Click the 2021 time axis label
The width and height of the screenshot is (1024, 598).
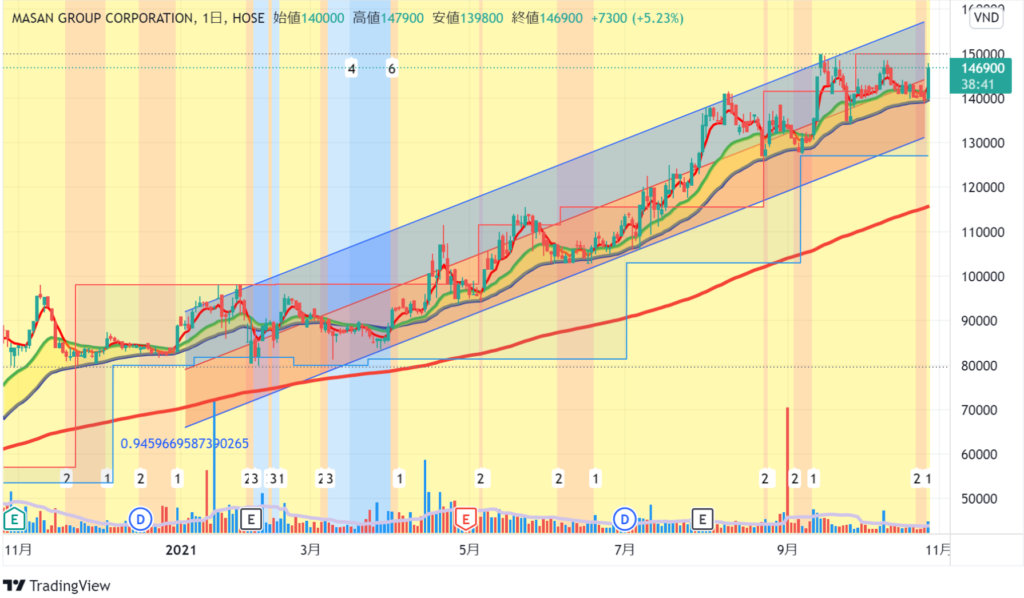[x=181, y=550]
